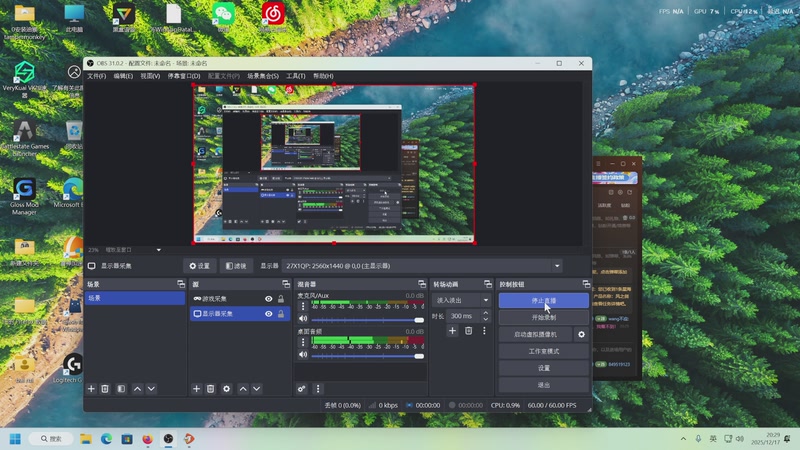Select 场景 in the Scenes list
This screenshot has height=450, width=800.
(135, 298)
